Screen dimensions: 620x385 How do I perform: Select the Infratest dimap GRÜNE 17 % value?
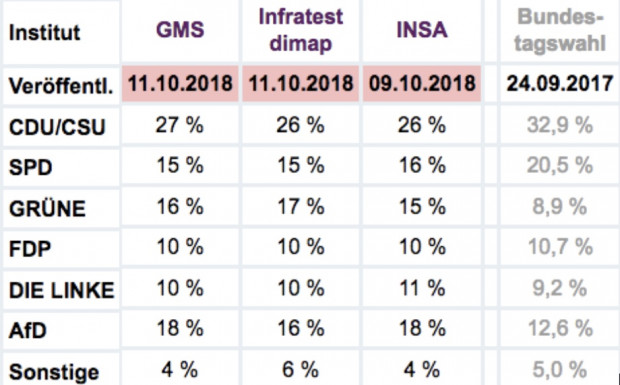pos(301,206)
